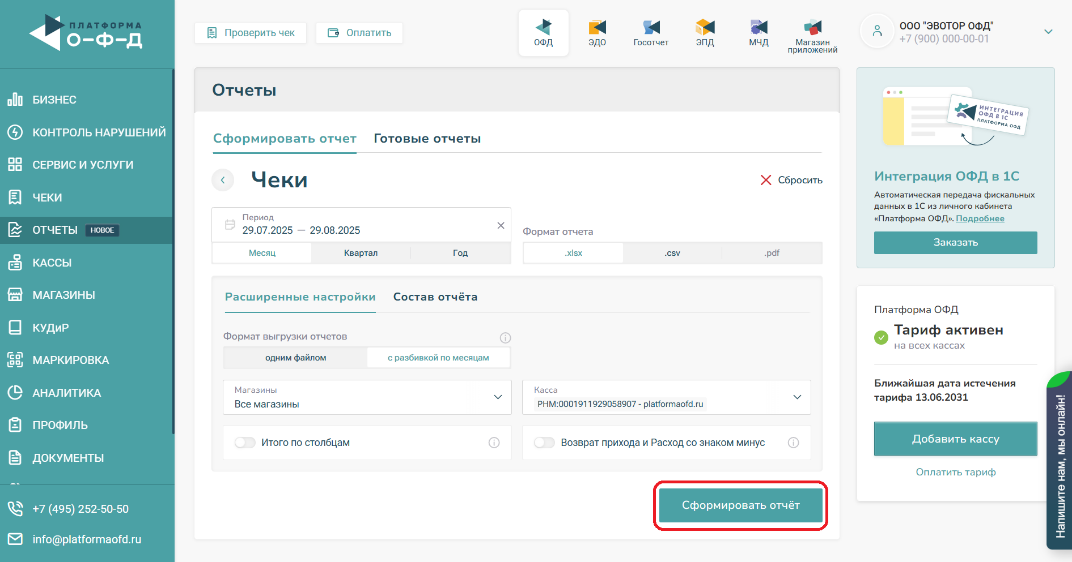Viewport: 1072px width, 562px height.
Task: Toggle Возврат прихода и Расход со знаком минус
Action: tap(544, 442)
